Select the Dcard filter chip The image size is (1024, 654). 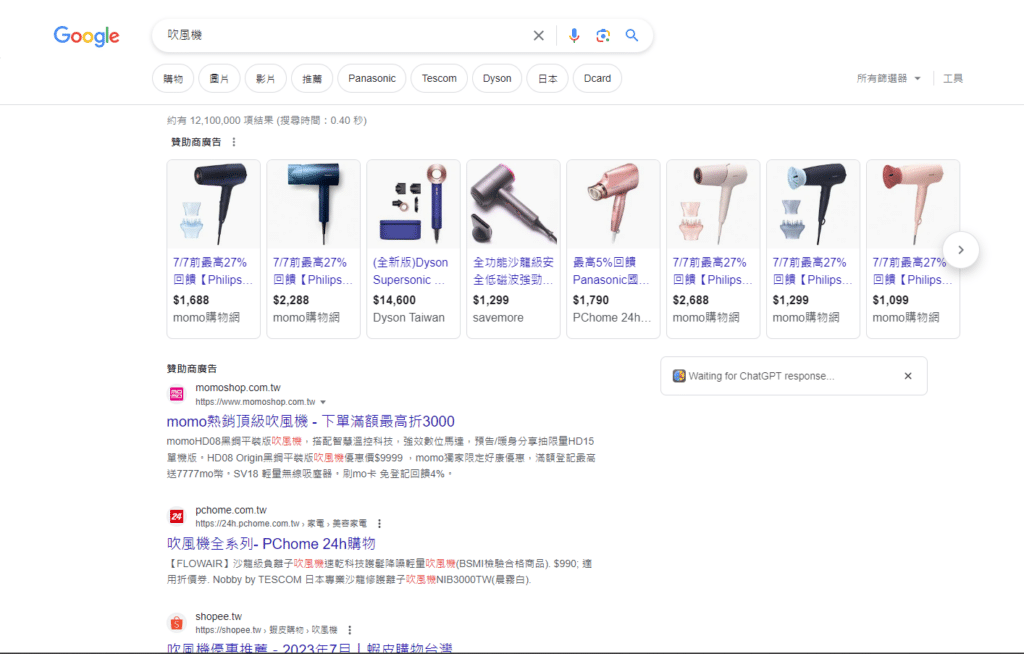[598, 78]
